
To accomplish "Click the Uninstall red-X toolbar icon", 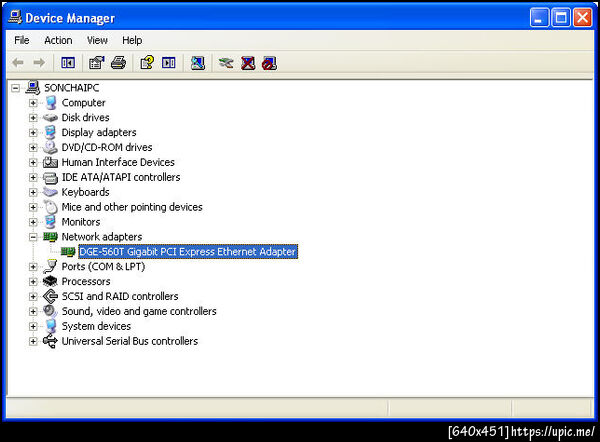I will 248,63.
